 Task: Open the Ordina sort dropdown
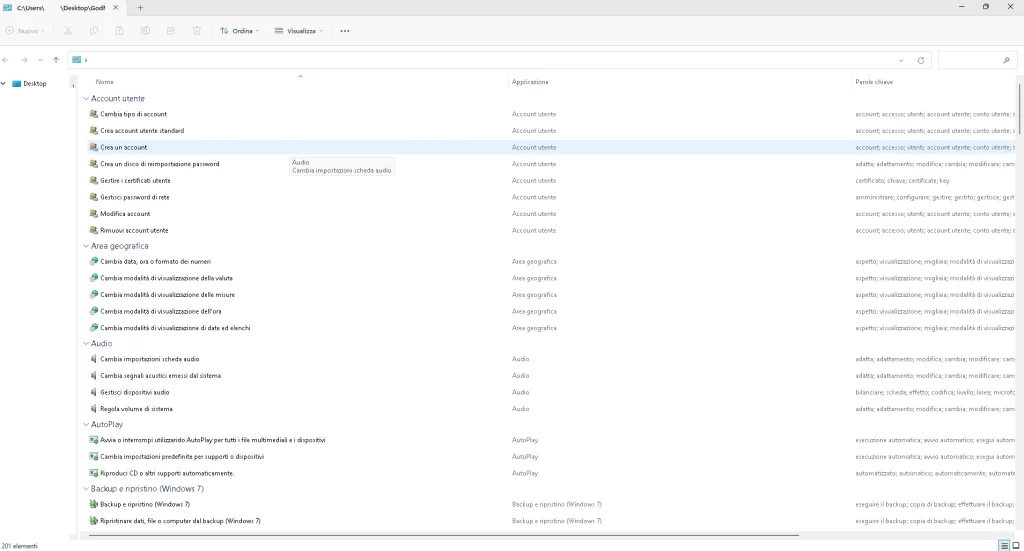[x=240, y=31]
